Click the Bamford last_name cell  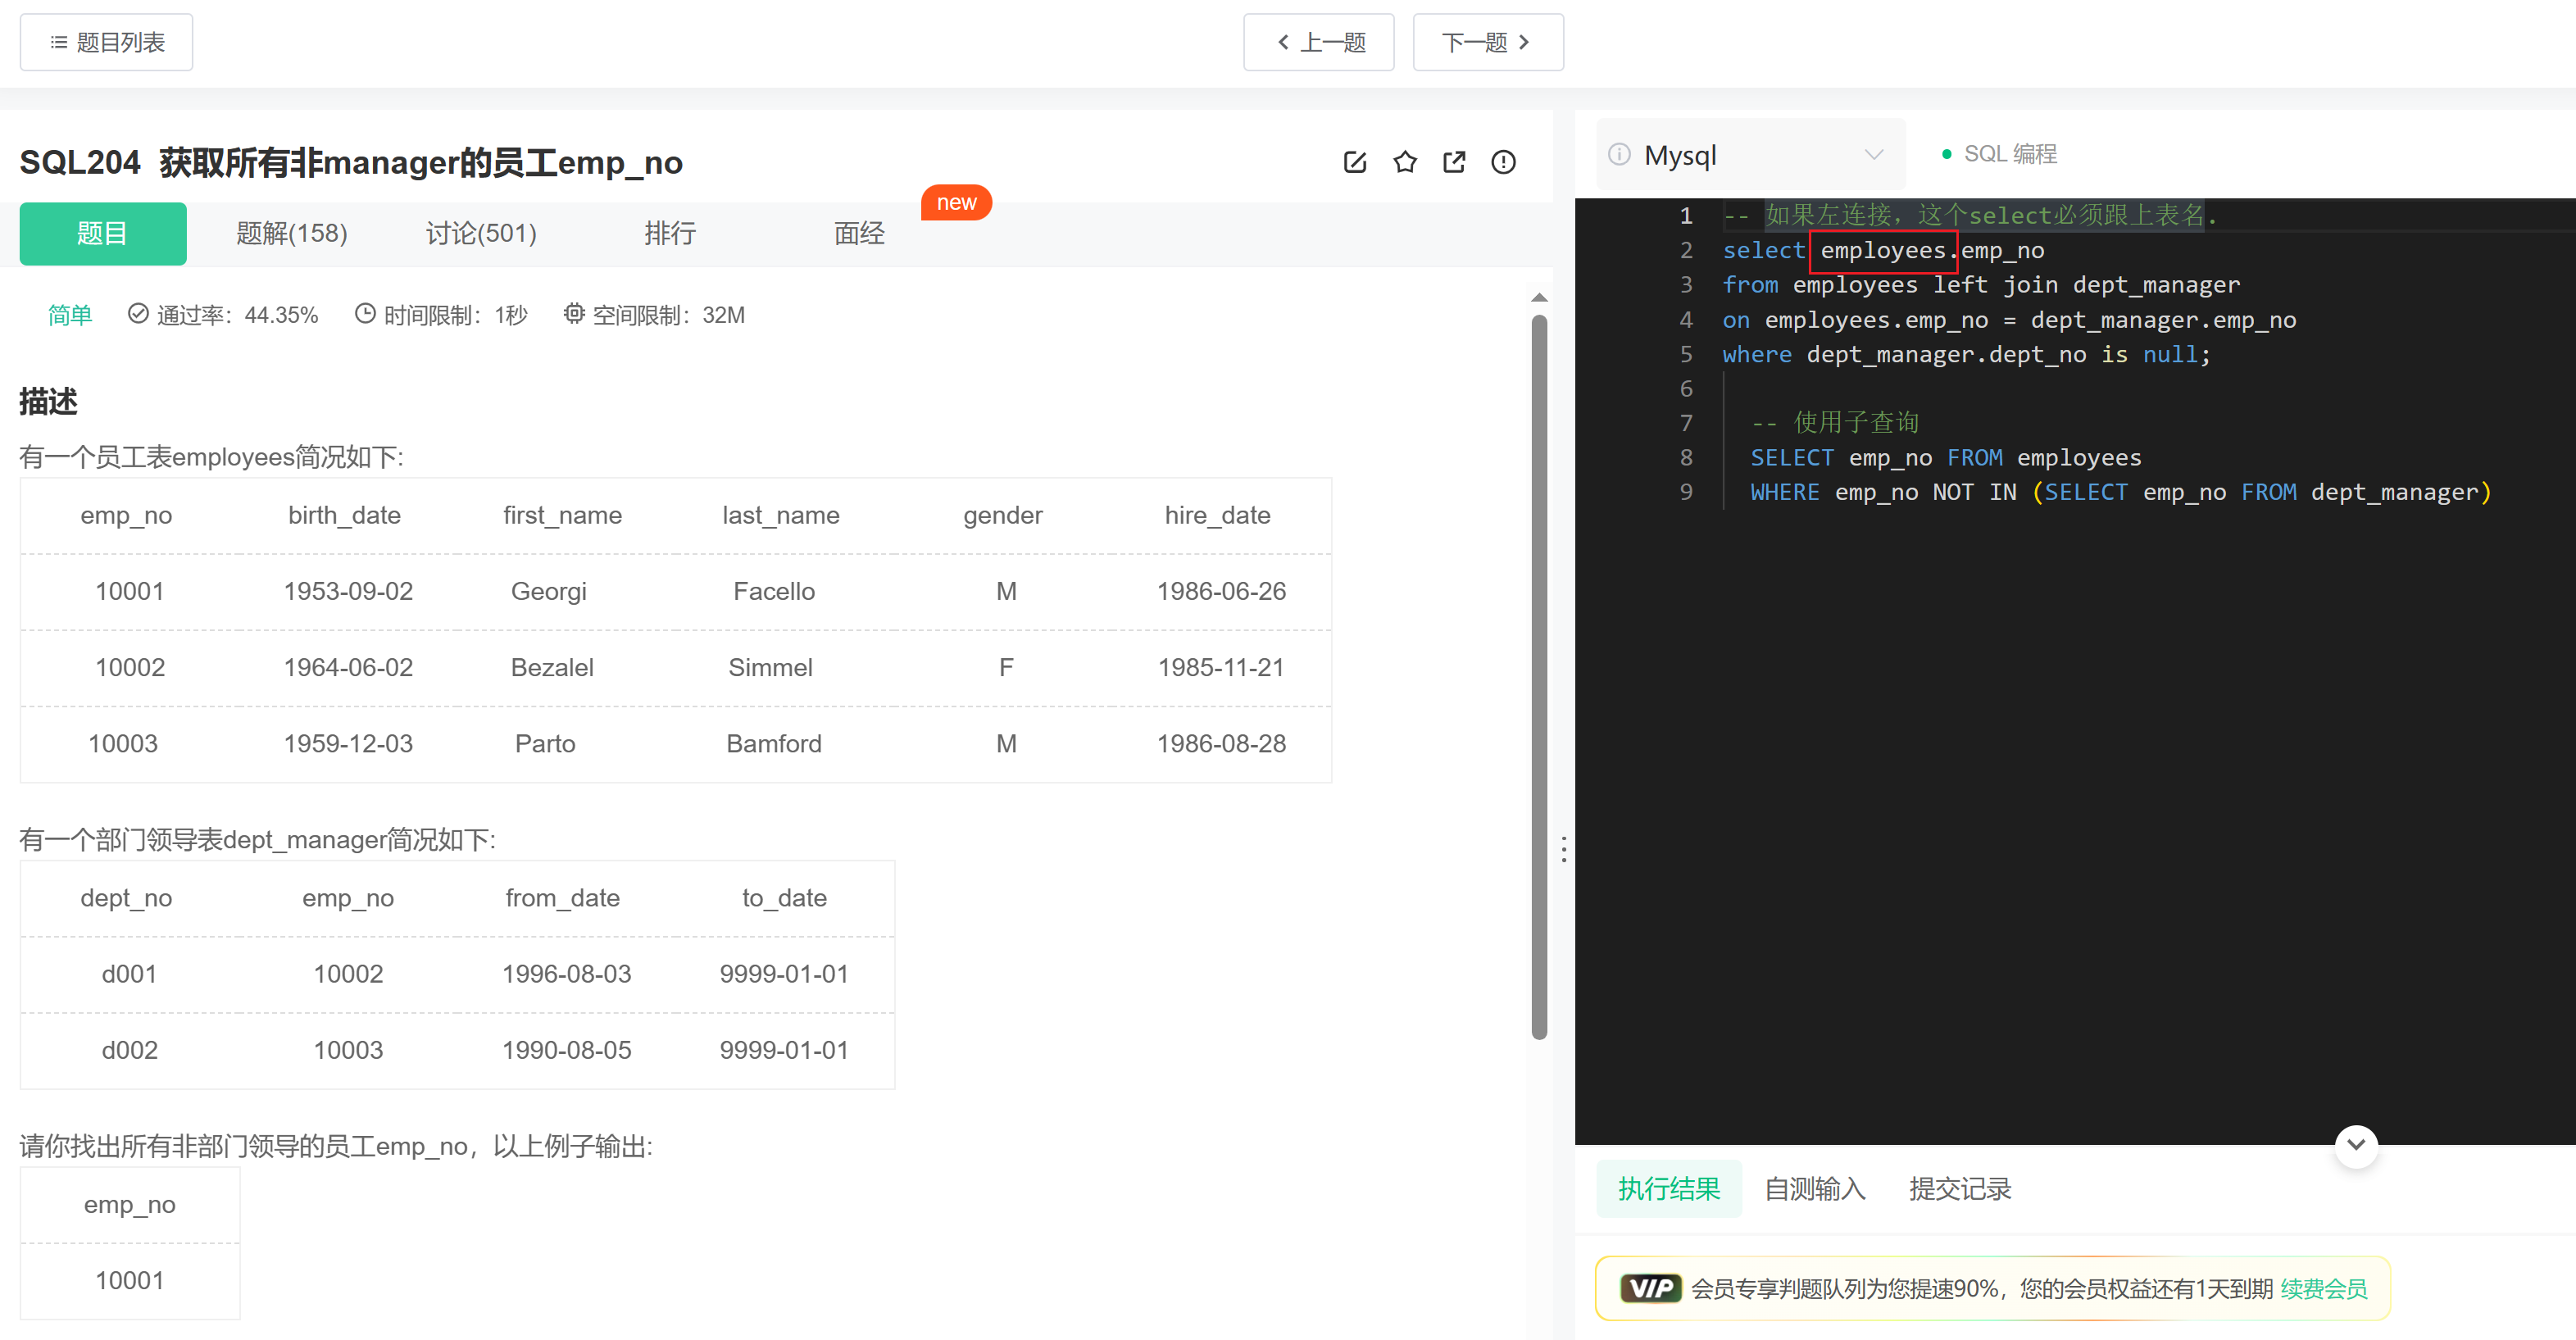coord(774,743)
